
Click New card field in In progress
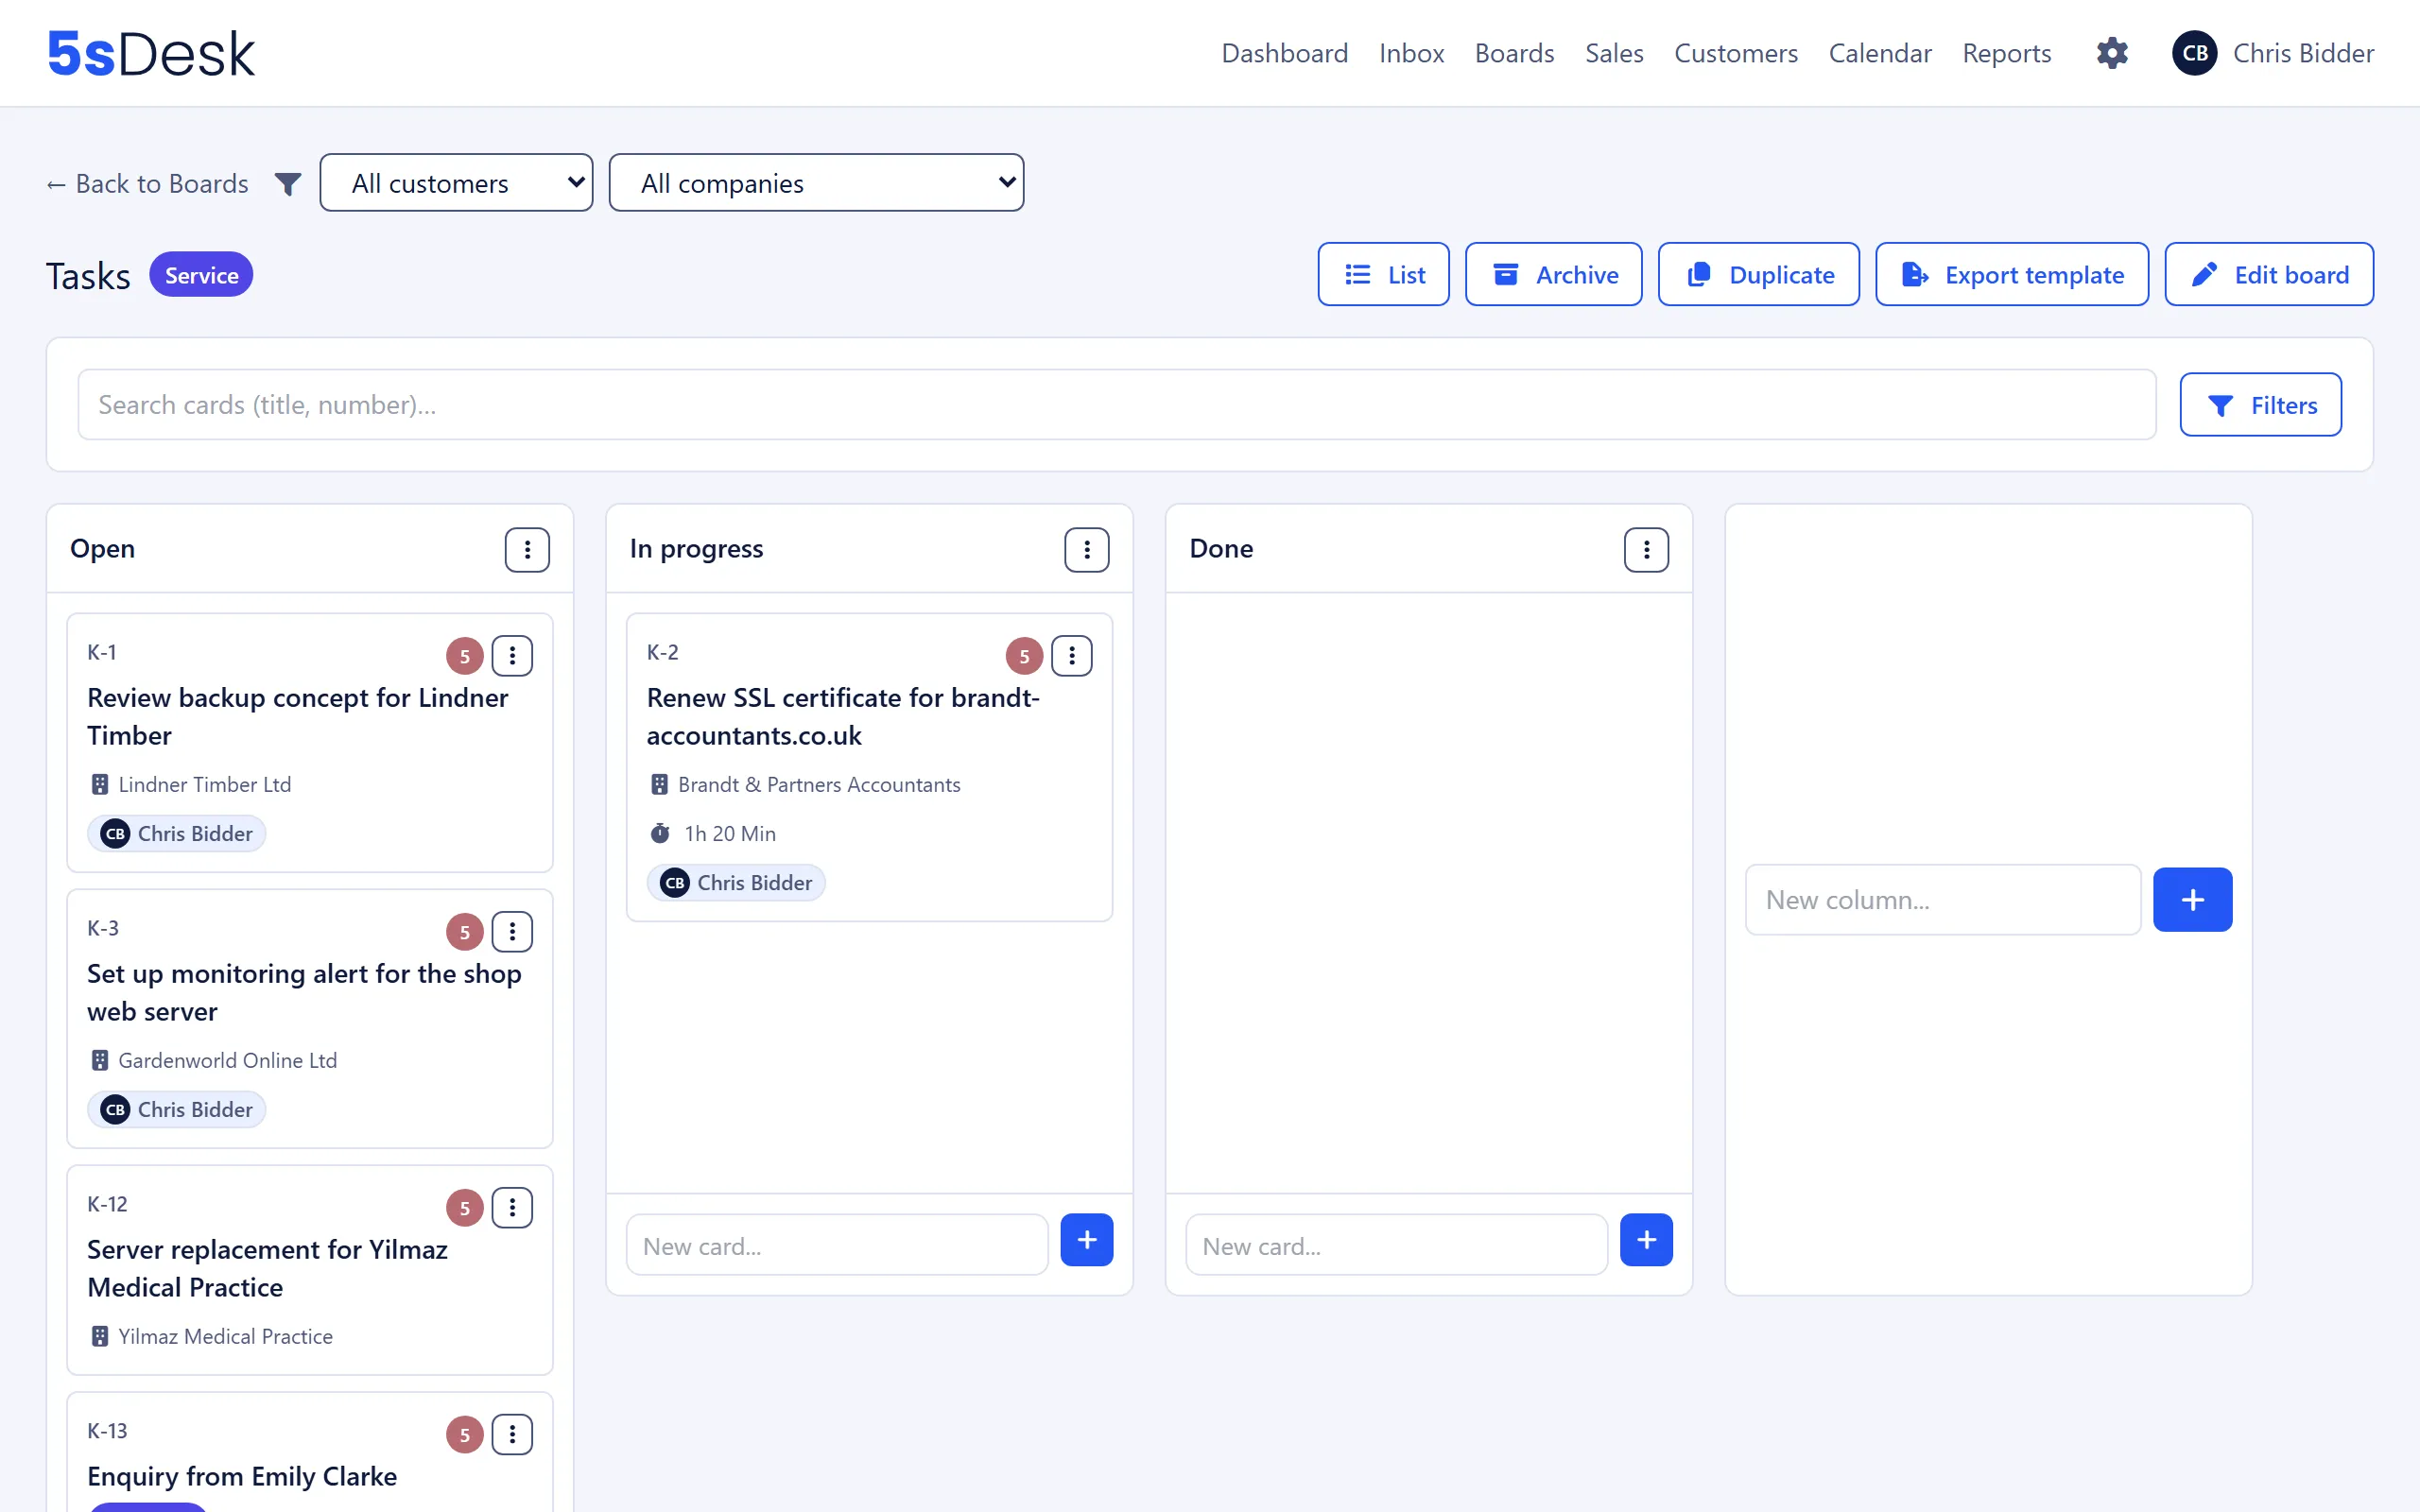tap(837, 1246)
